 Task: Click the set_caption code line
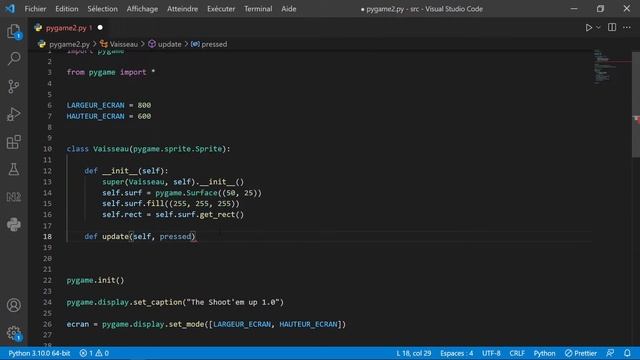click(x=175, y=302)
